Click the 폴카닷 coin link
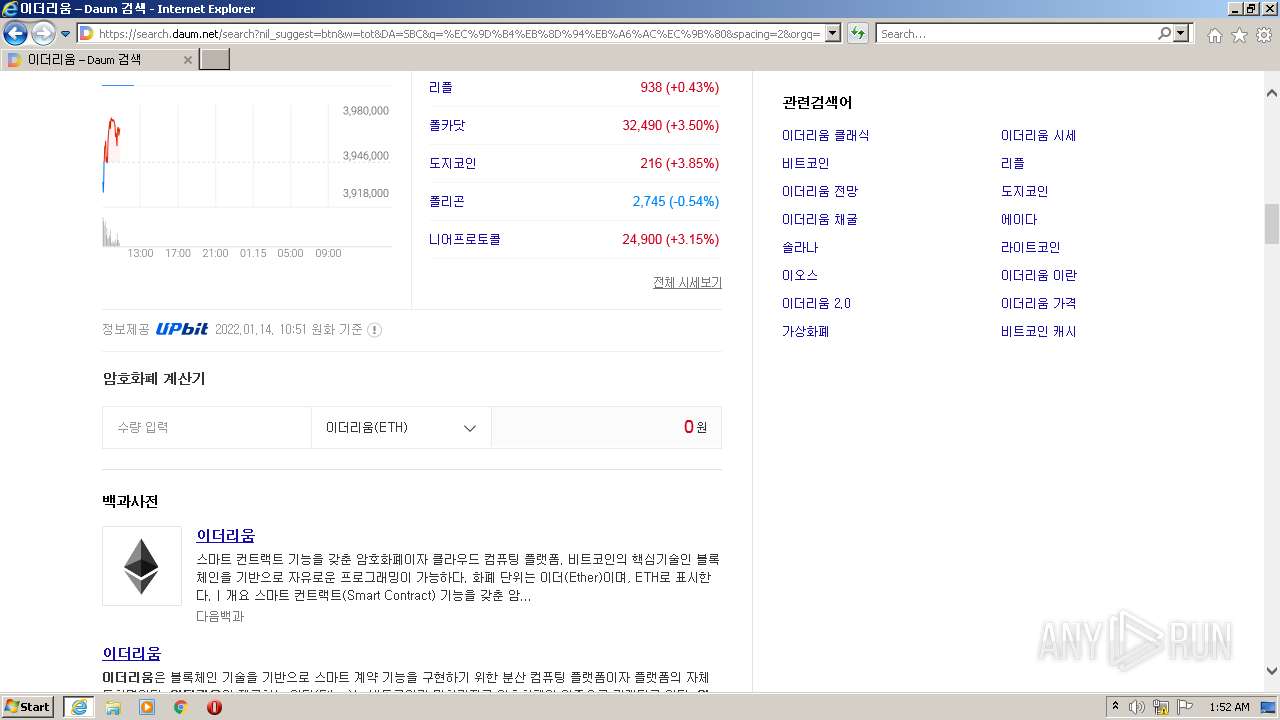The width and height of the screenshot is (1280, 720). [x=447, y=125]
